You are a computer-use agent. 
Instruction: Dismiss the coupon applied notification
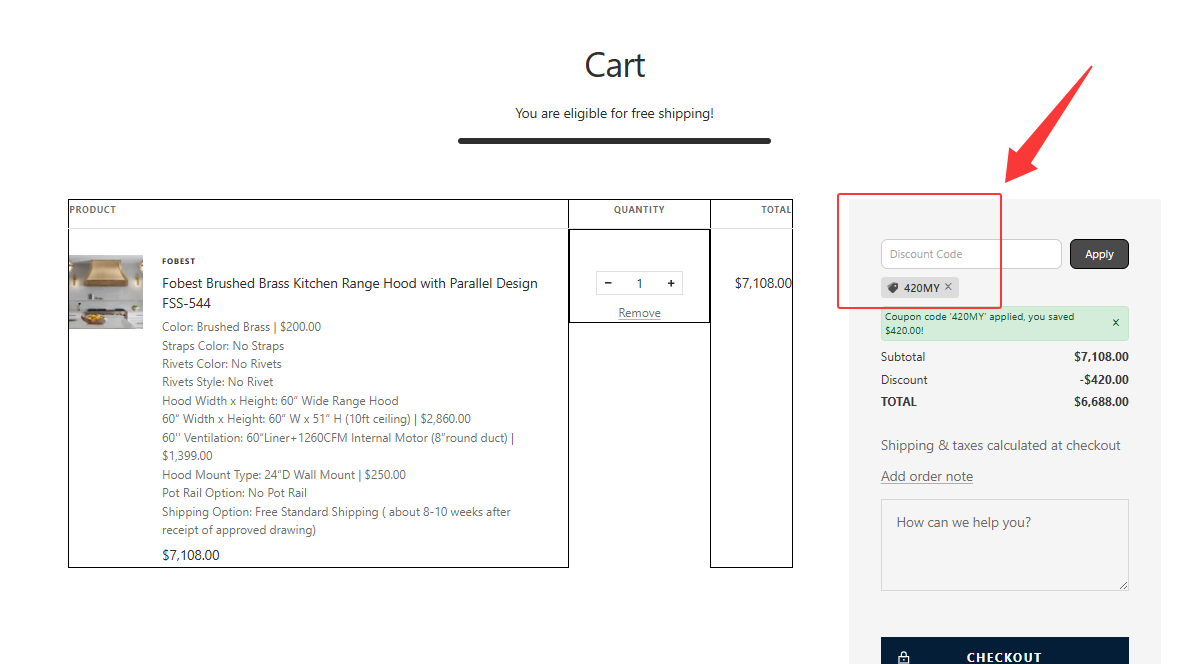coord(1116,322)
